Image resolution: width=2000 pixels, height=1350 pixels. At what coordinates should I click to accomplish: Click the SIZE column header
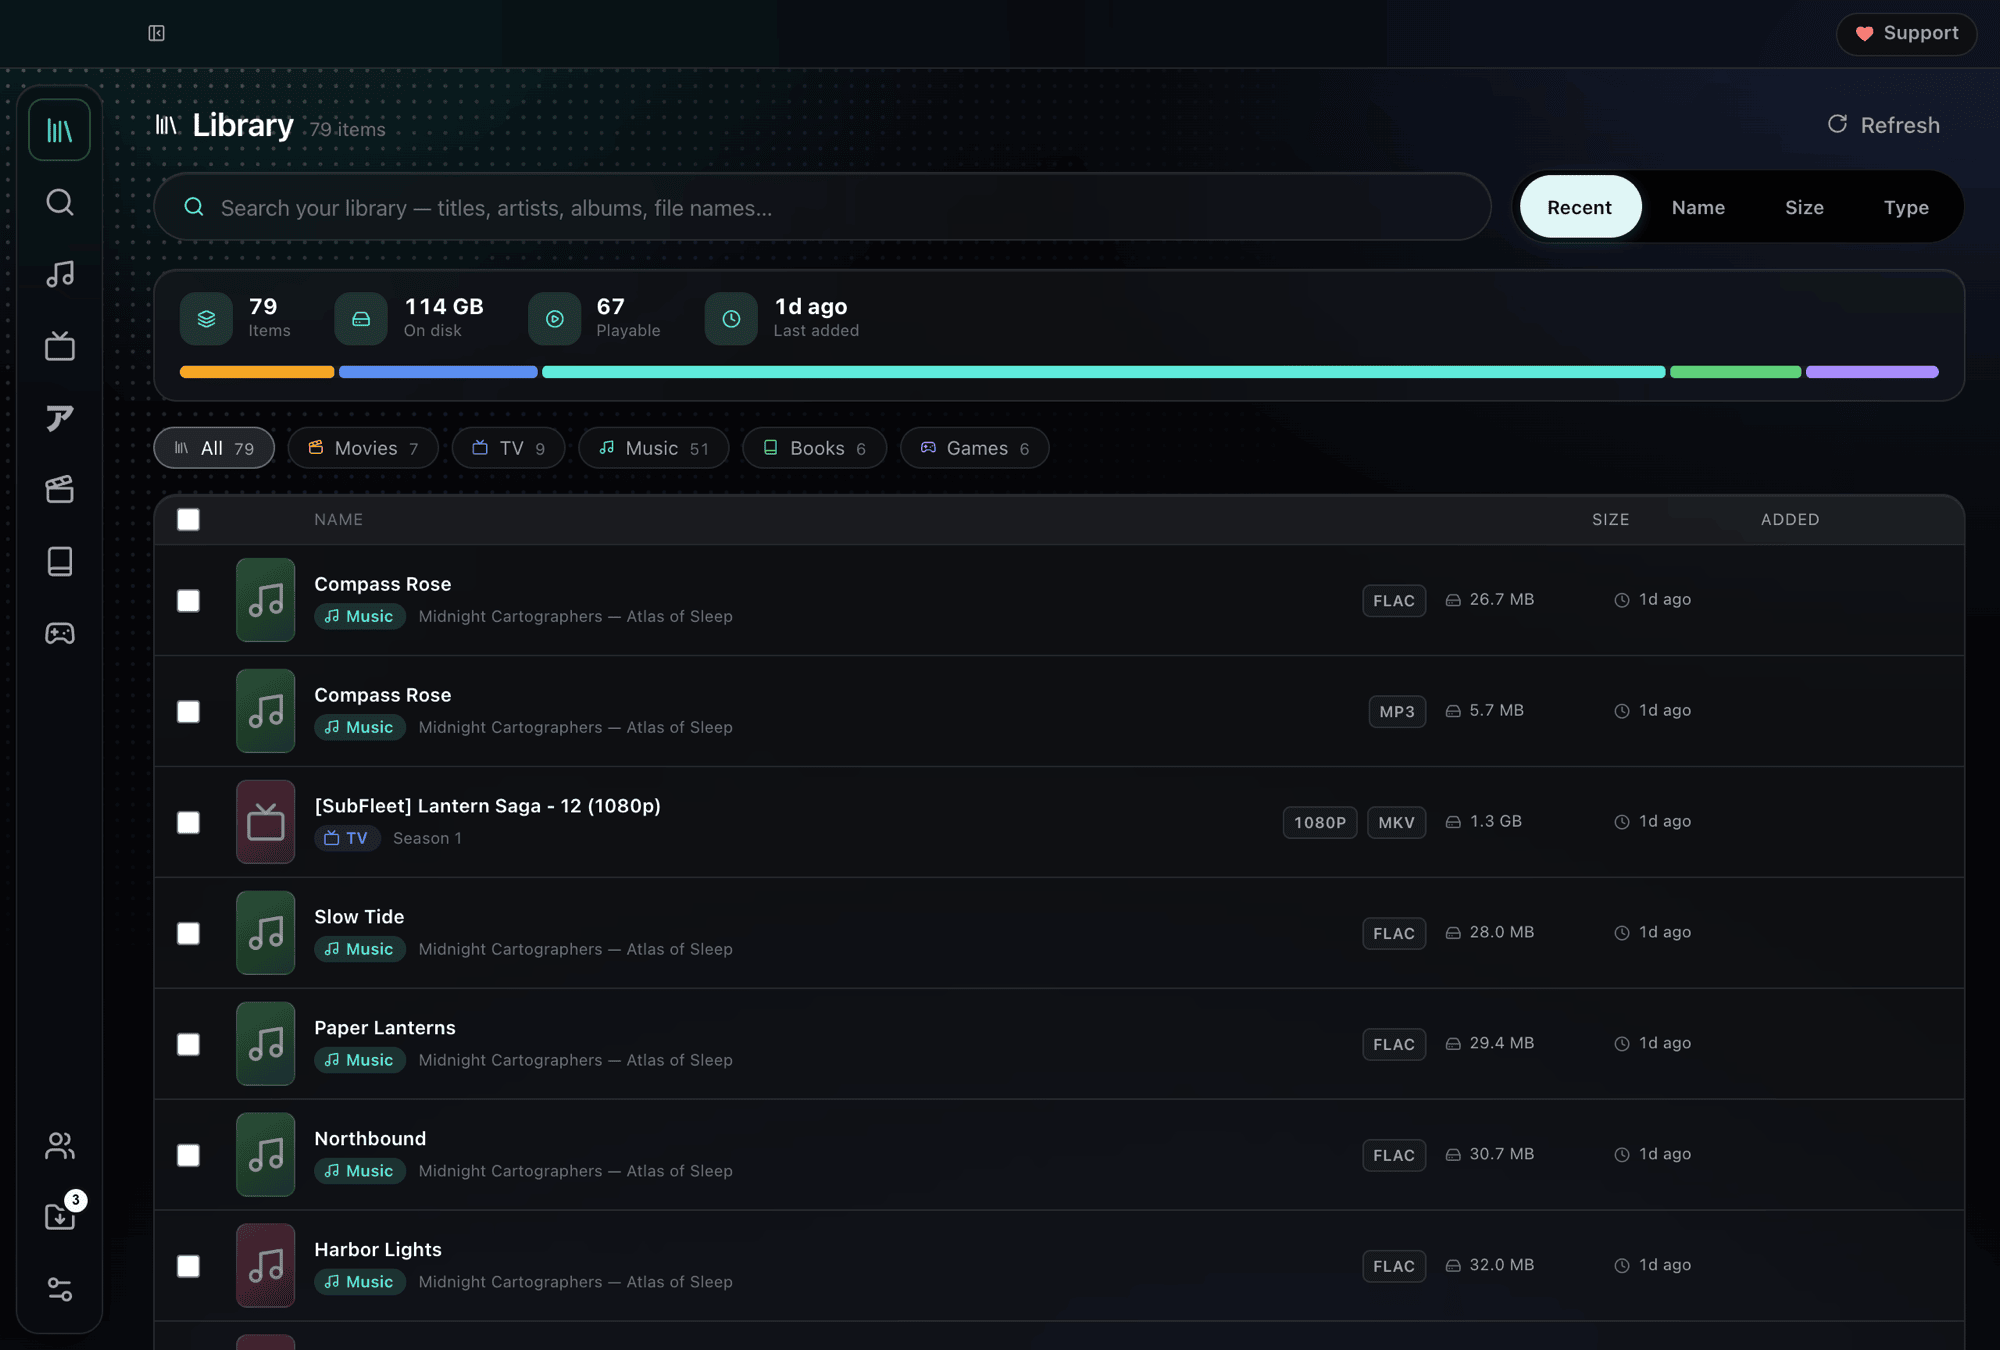[1611, 520]
